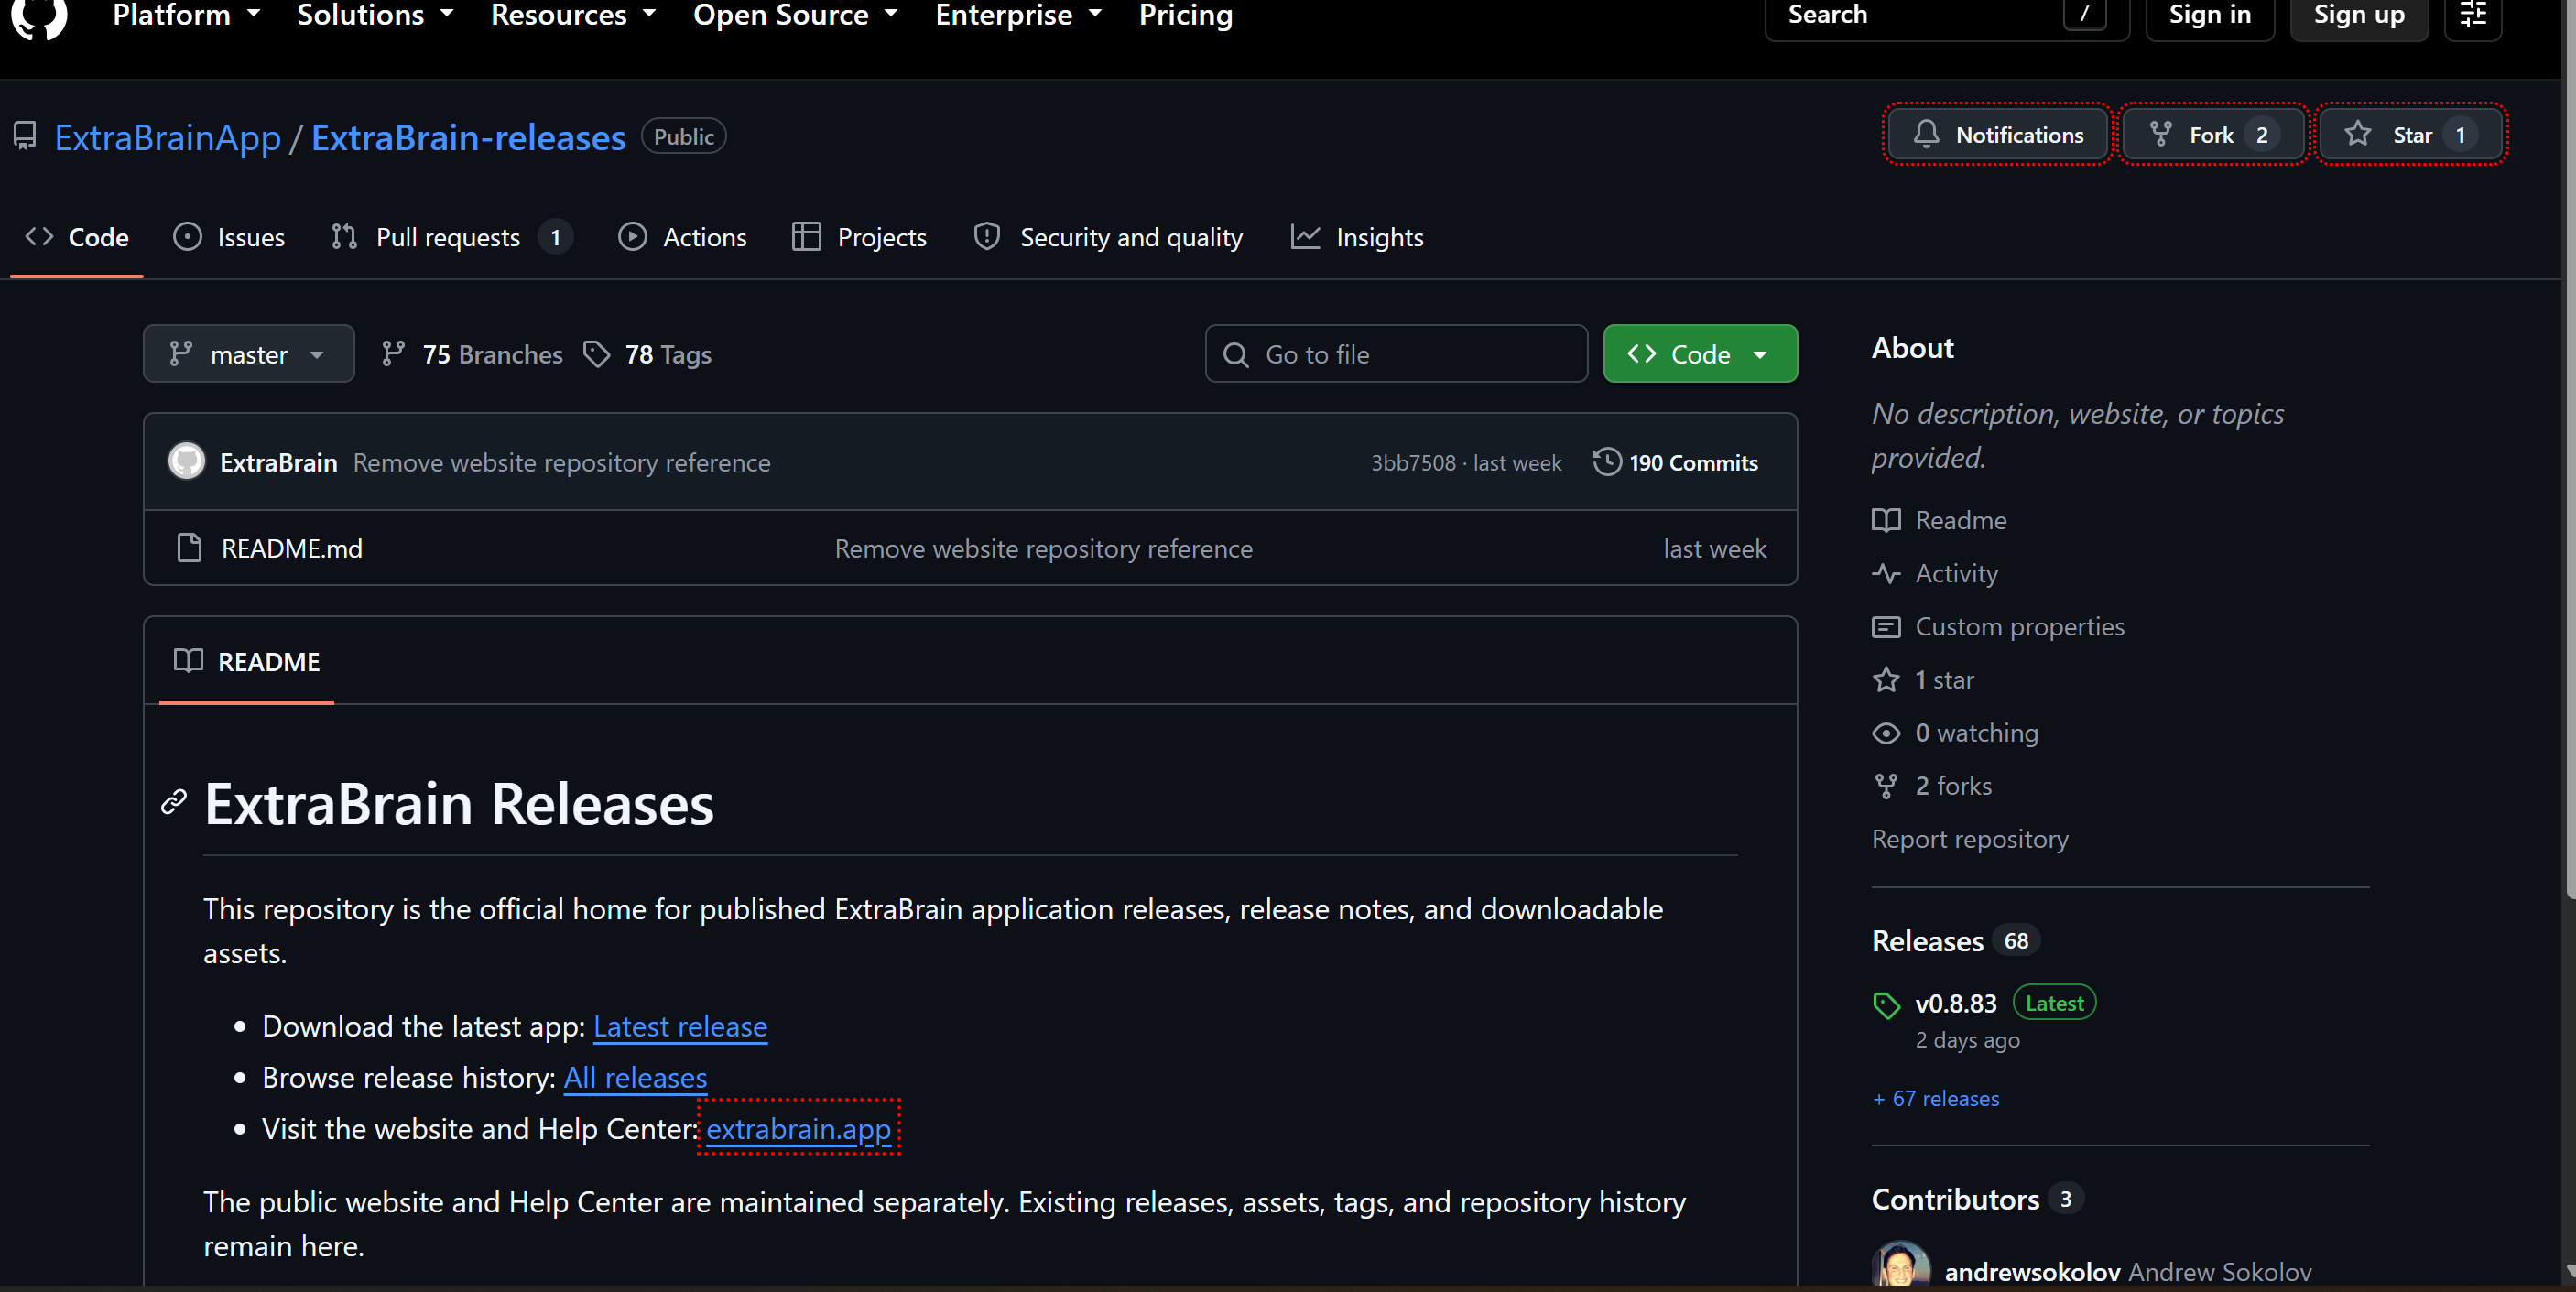Select the README tab in file viewer
Viewport: 2576px width, 1292px height.
point(247,661)
